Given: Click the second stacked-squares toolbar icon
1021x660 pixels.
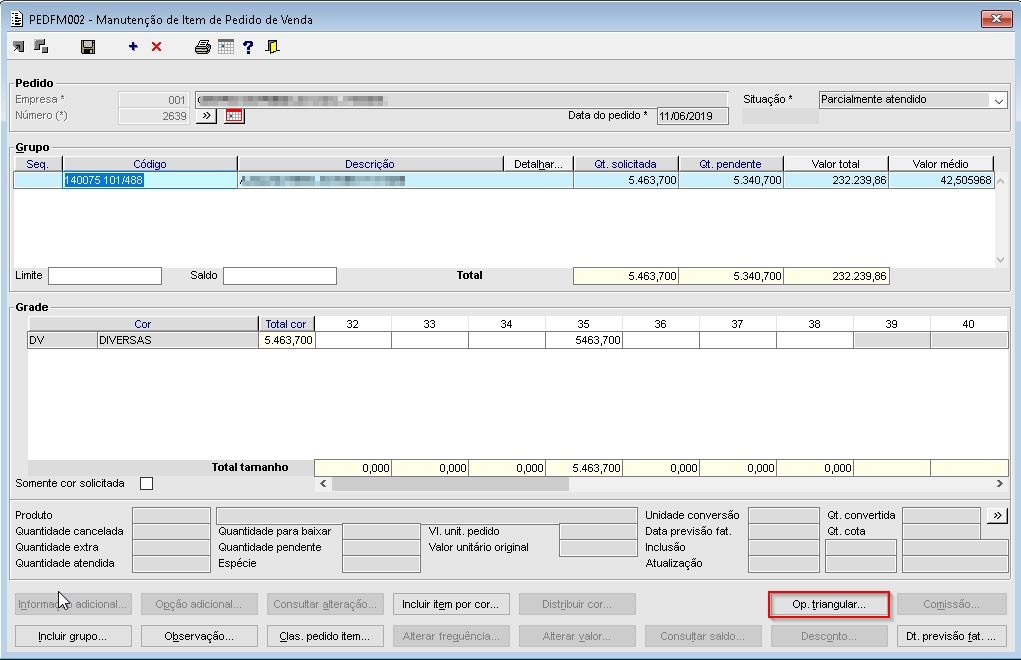Looking at the screenshot, I should click(x=41, y=46).
